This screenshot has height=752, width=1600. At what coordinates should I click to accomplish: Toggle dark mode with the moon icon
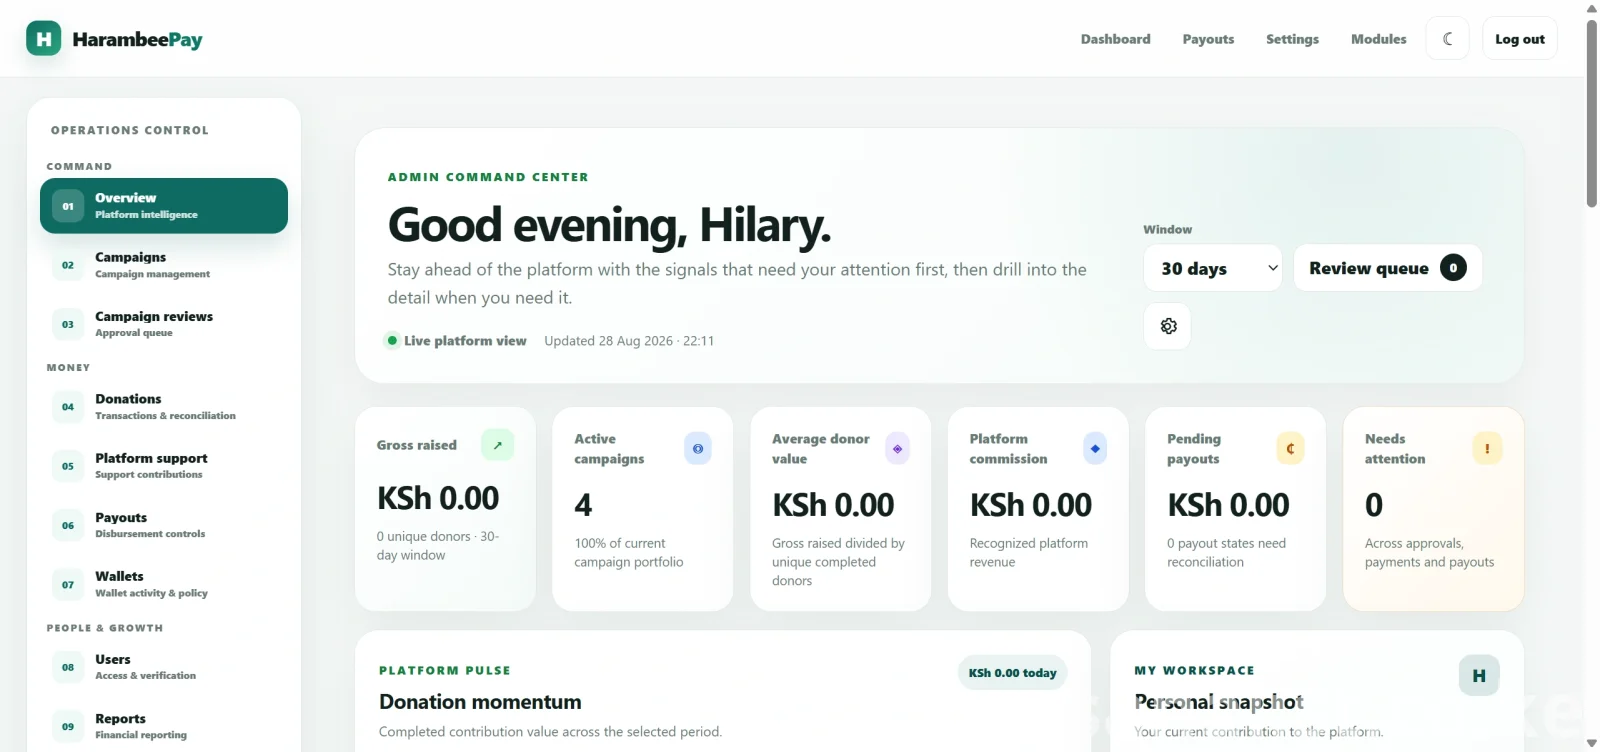tap(1447, 39)
